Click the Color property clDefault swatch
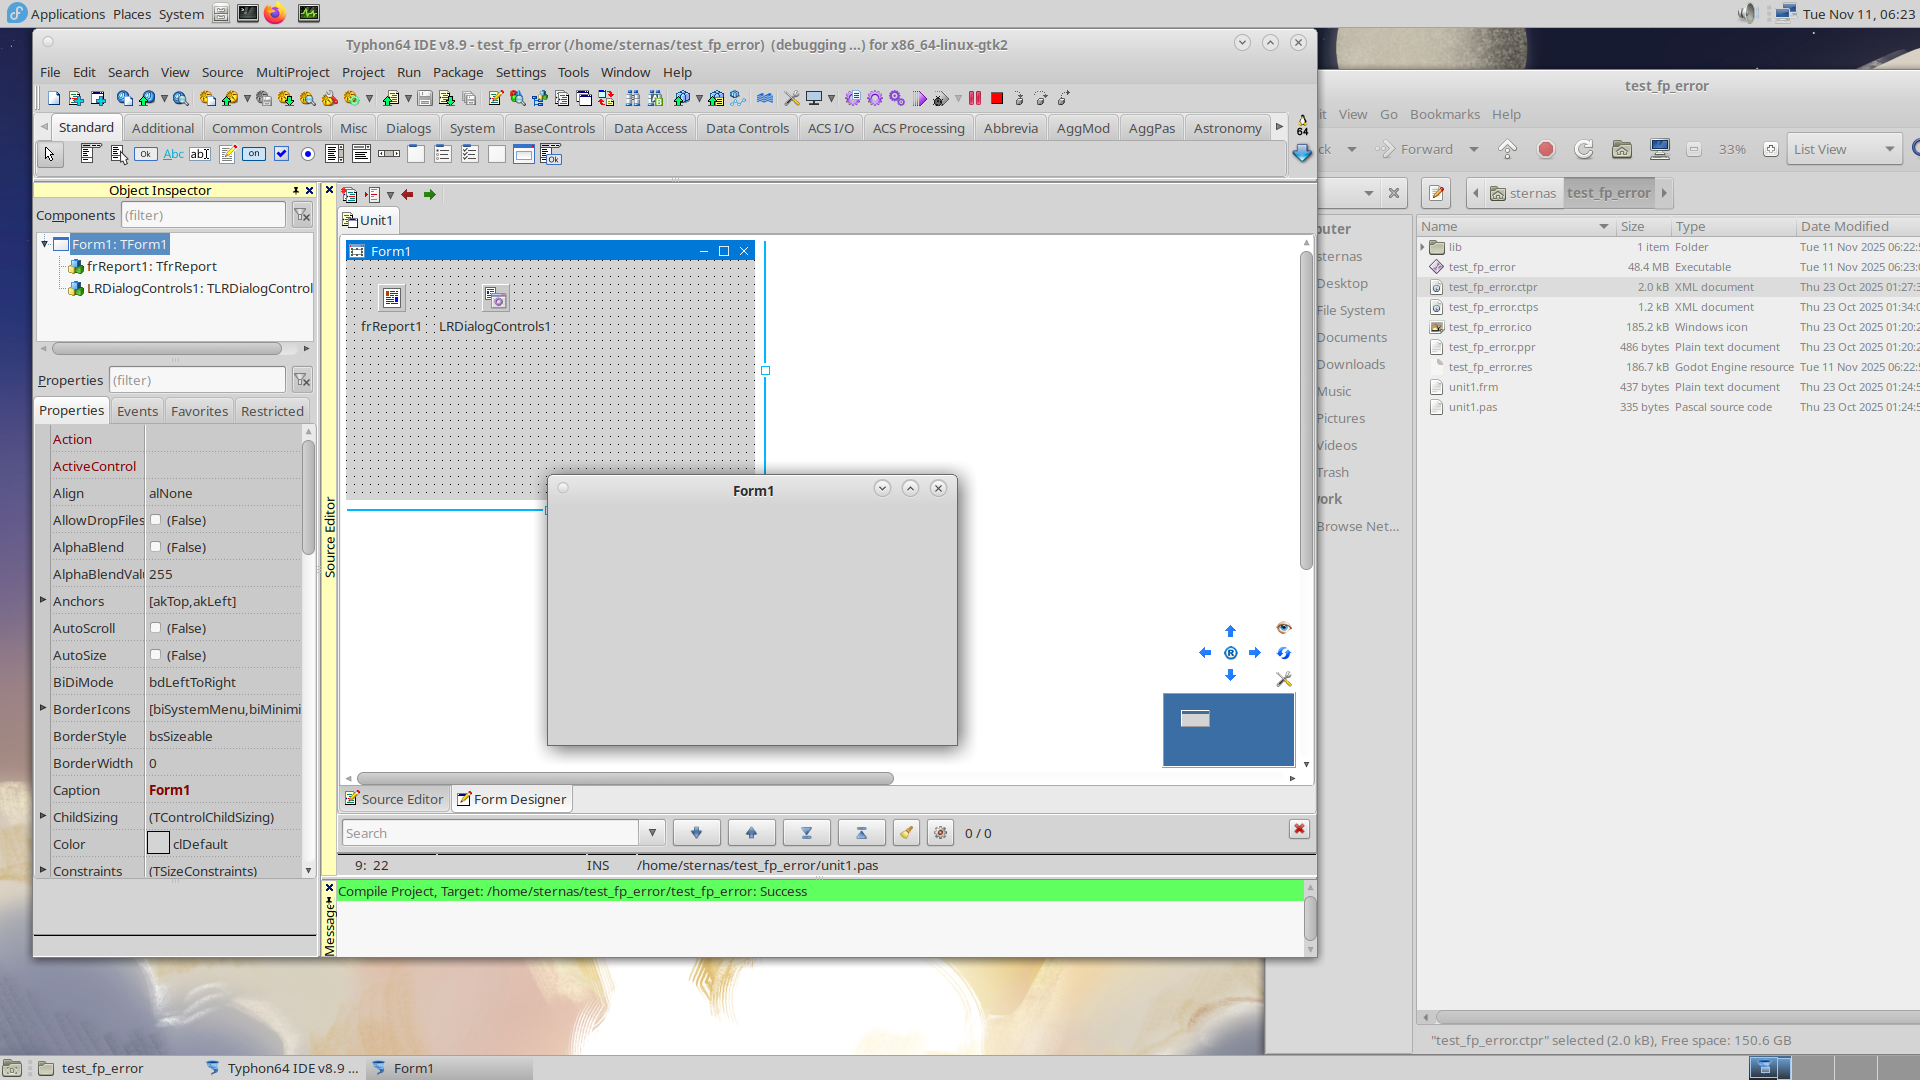Viewport: 1920px width, 1080px height. (158, 844)
